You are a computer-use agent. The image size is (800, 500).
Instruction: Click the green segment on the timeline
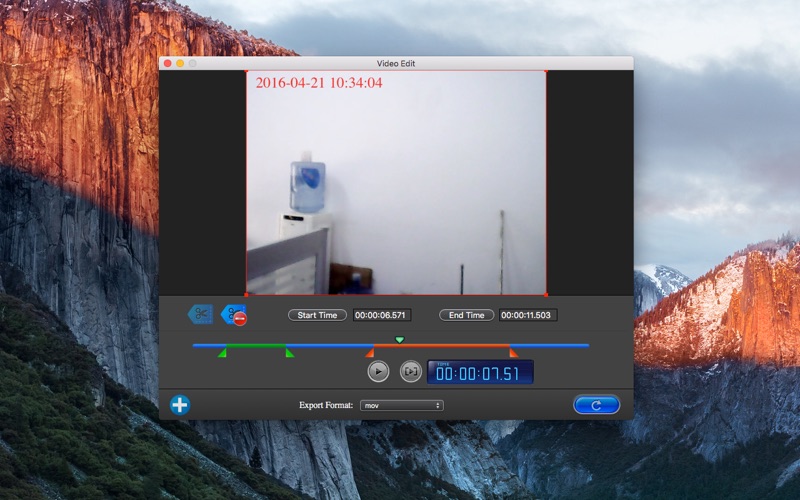tap(256, 346)
